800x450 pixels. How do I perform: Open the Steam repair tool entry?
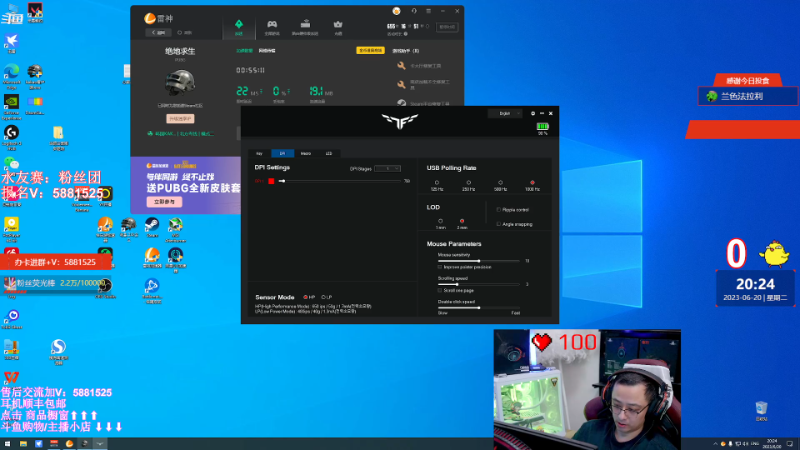[423, 104]
